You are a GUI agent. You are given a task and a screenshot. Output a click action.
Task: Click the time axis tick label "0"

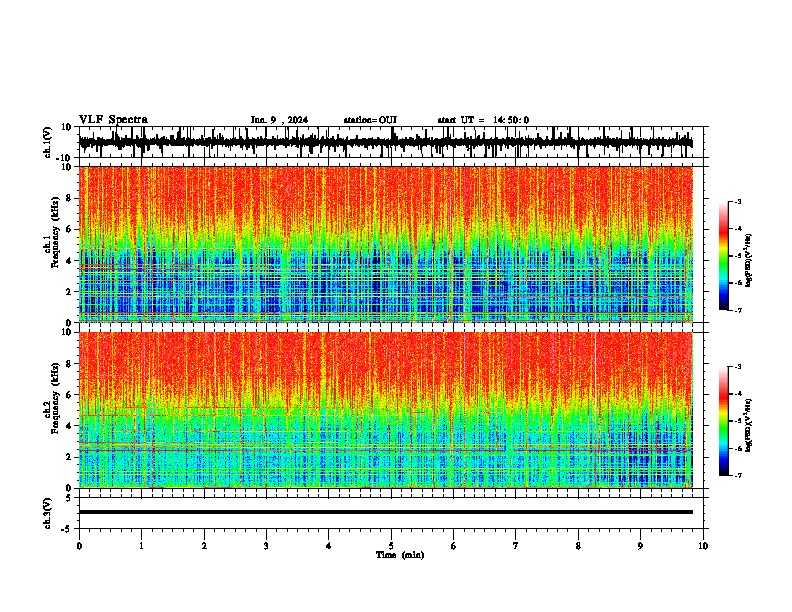79,546
